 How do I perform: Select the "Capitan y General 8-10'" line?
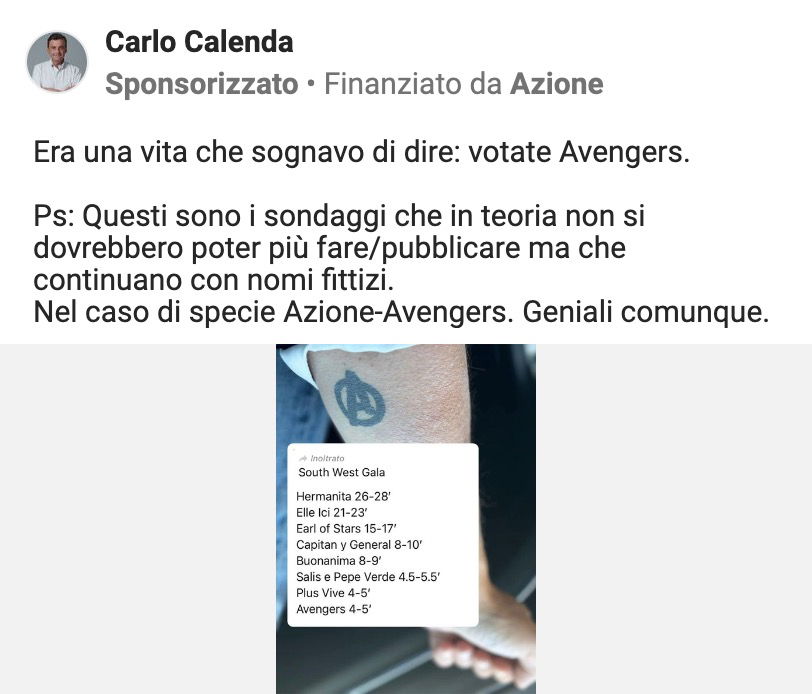click(x=359, y=544)
